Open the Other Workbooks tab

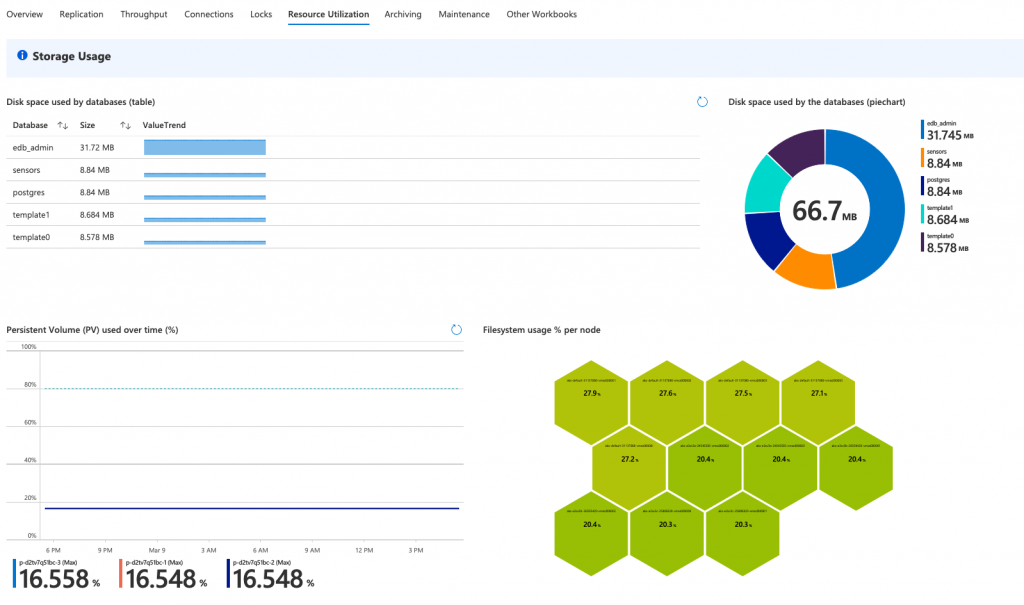(x=541, y=15)
